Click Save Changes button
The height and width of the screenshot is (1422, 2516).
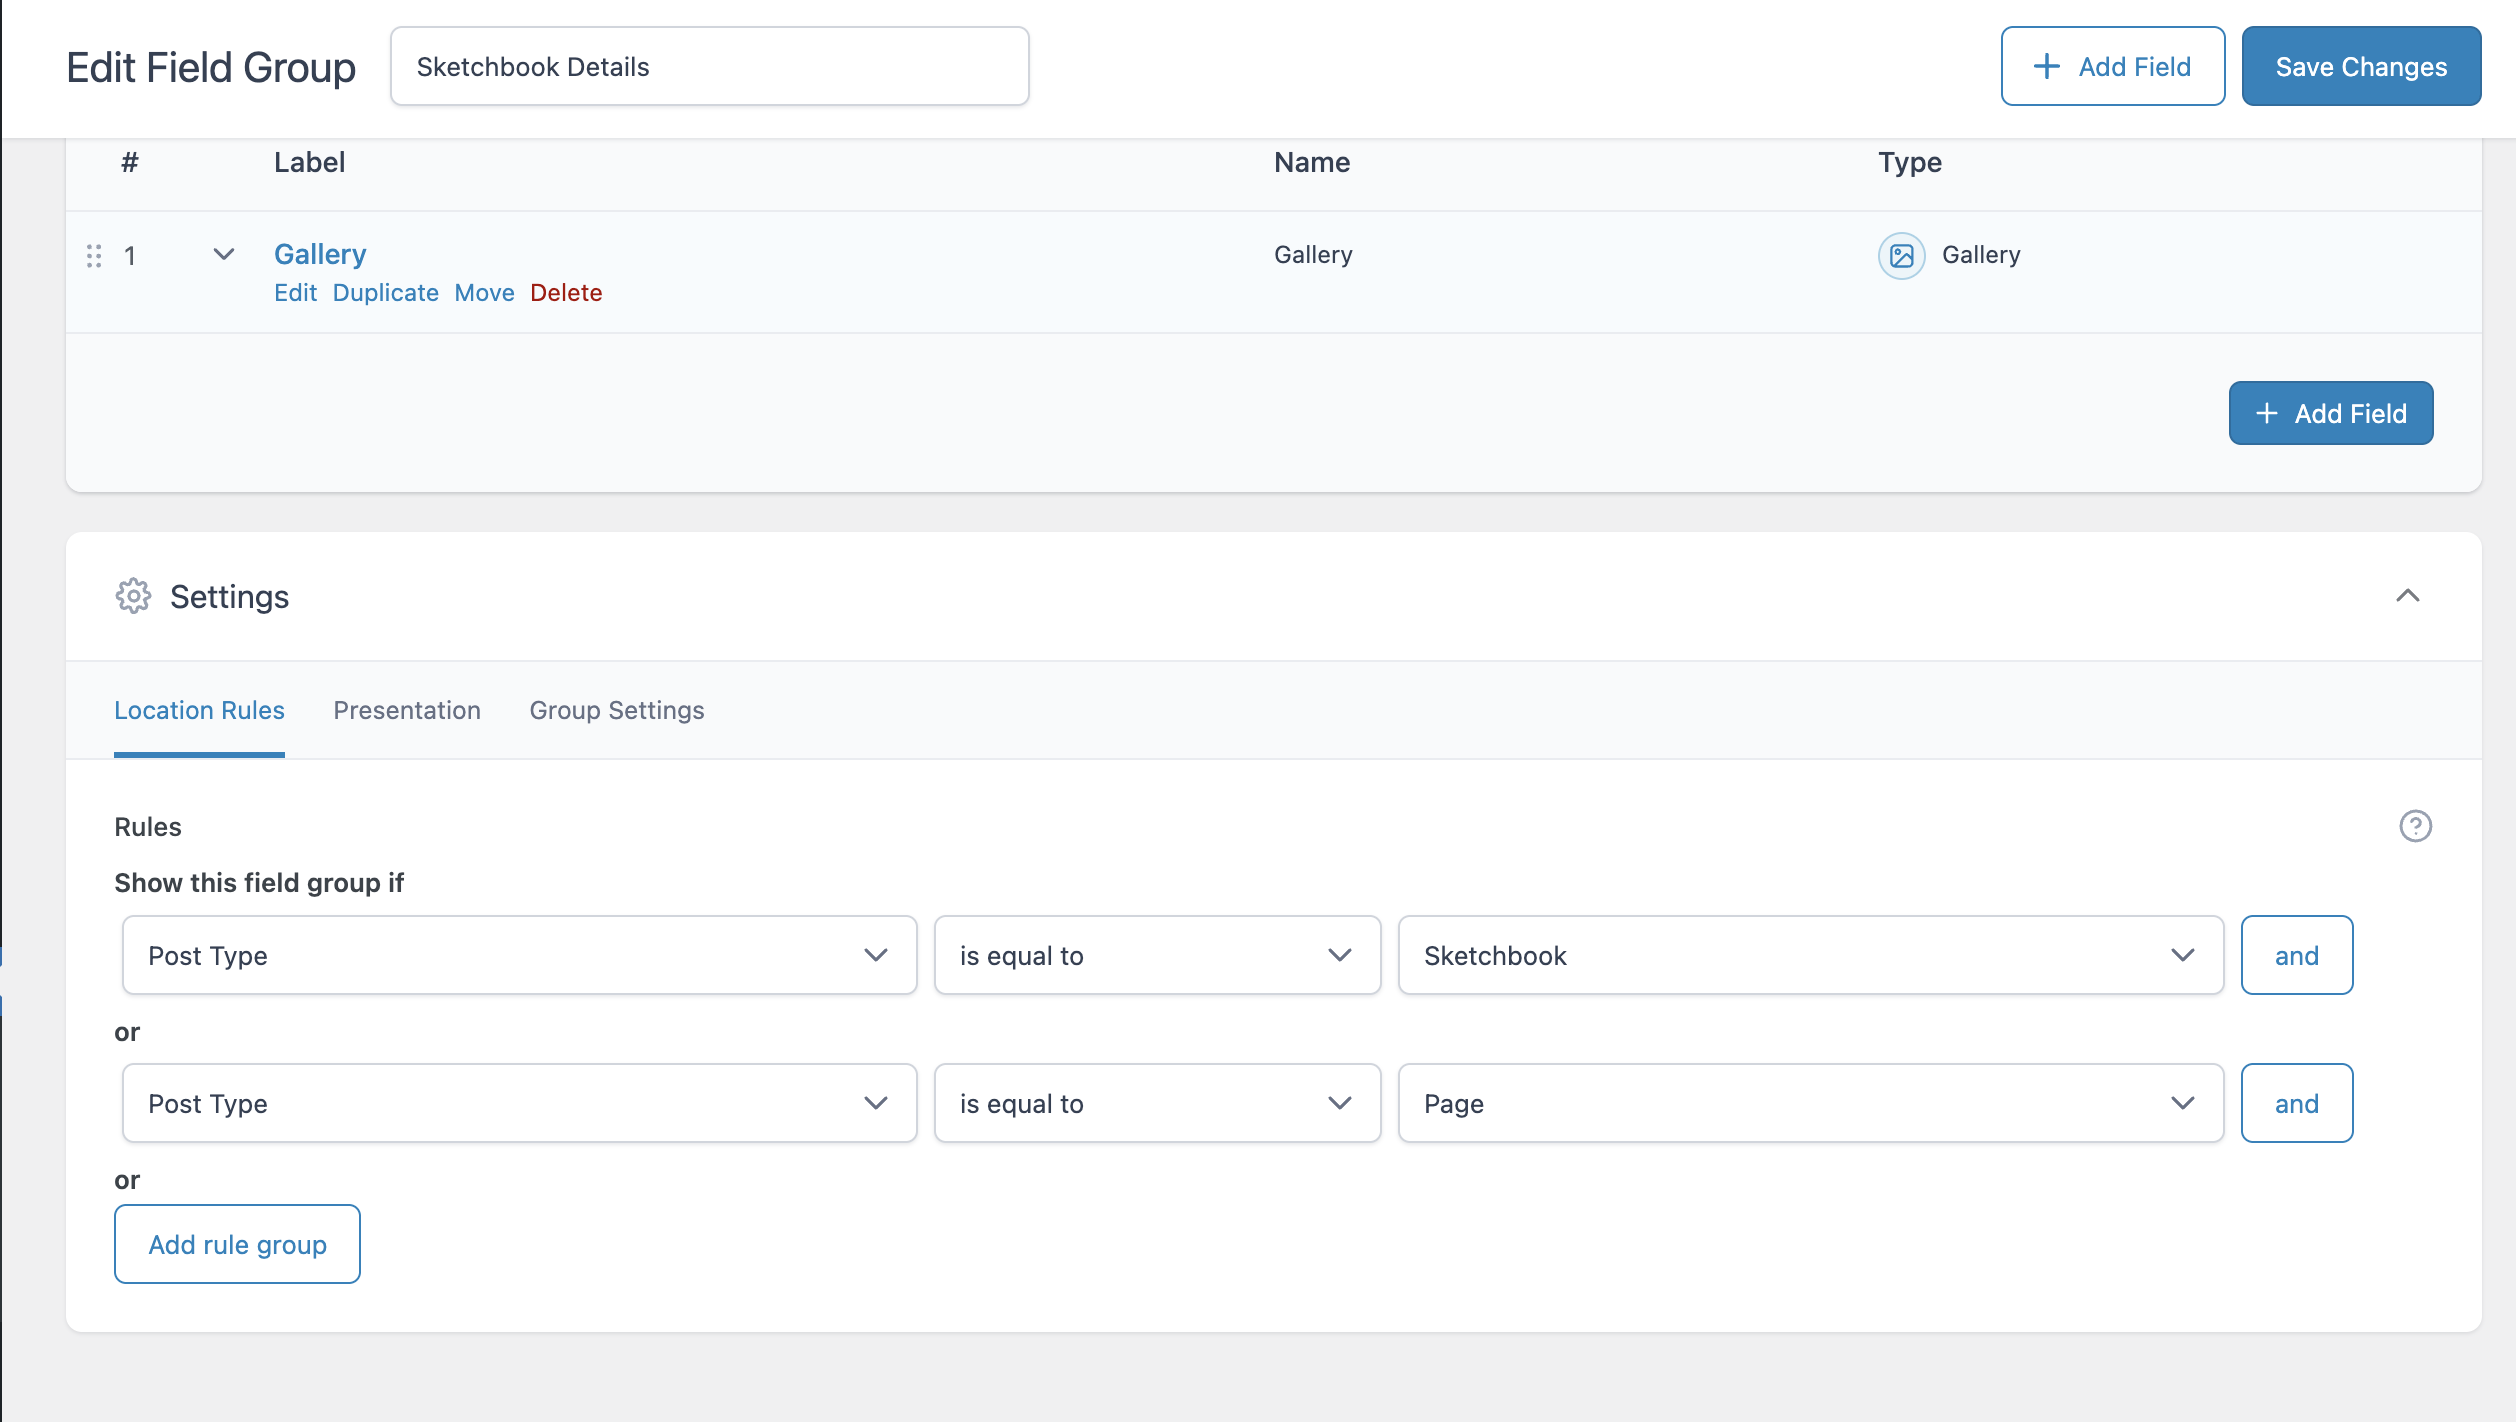point(2360,66)
